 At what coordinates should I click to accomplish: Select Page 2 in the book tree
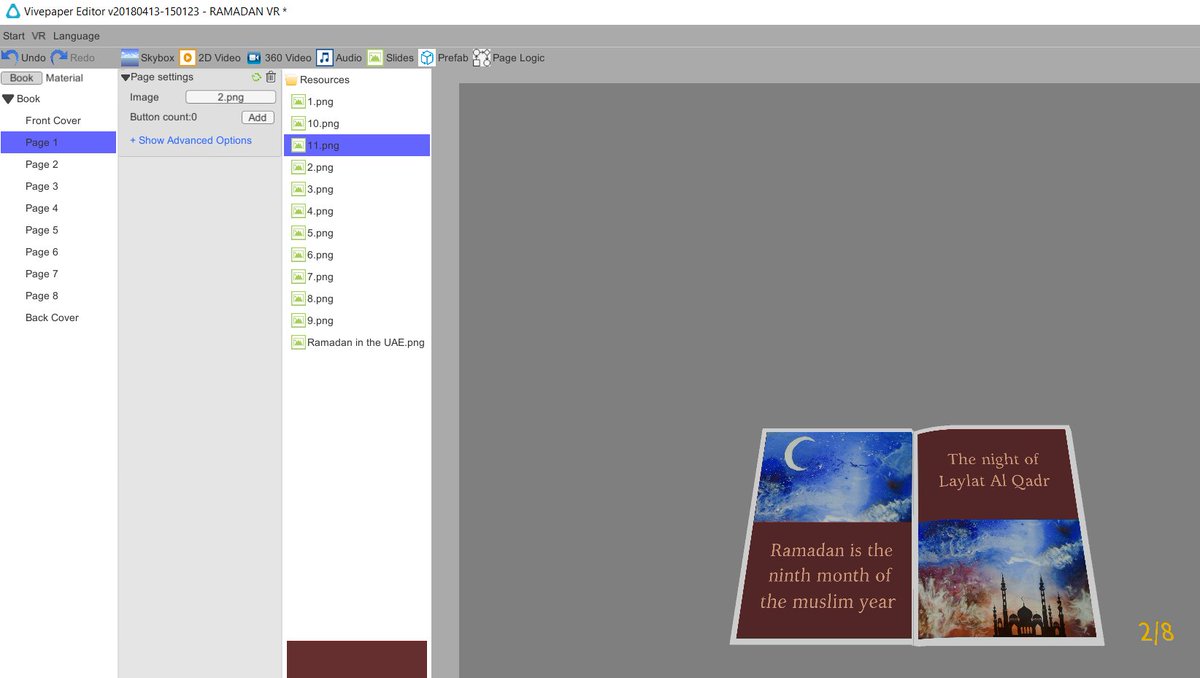click(58, 164)
